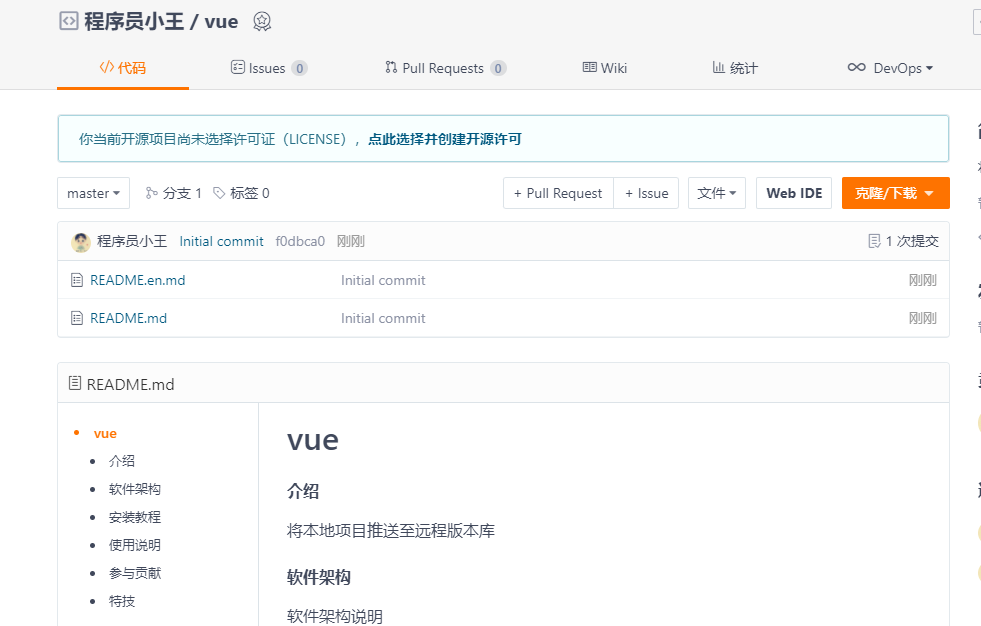The height and width of the screenshot is (626, 981).
Task: Open the Web IDE button
Action: click(794, 193)
